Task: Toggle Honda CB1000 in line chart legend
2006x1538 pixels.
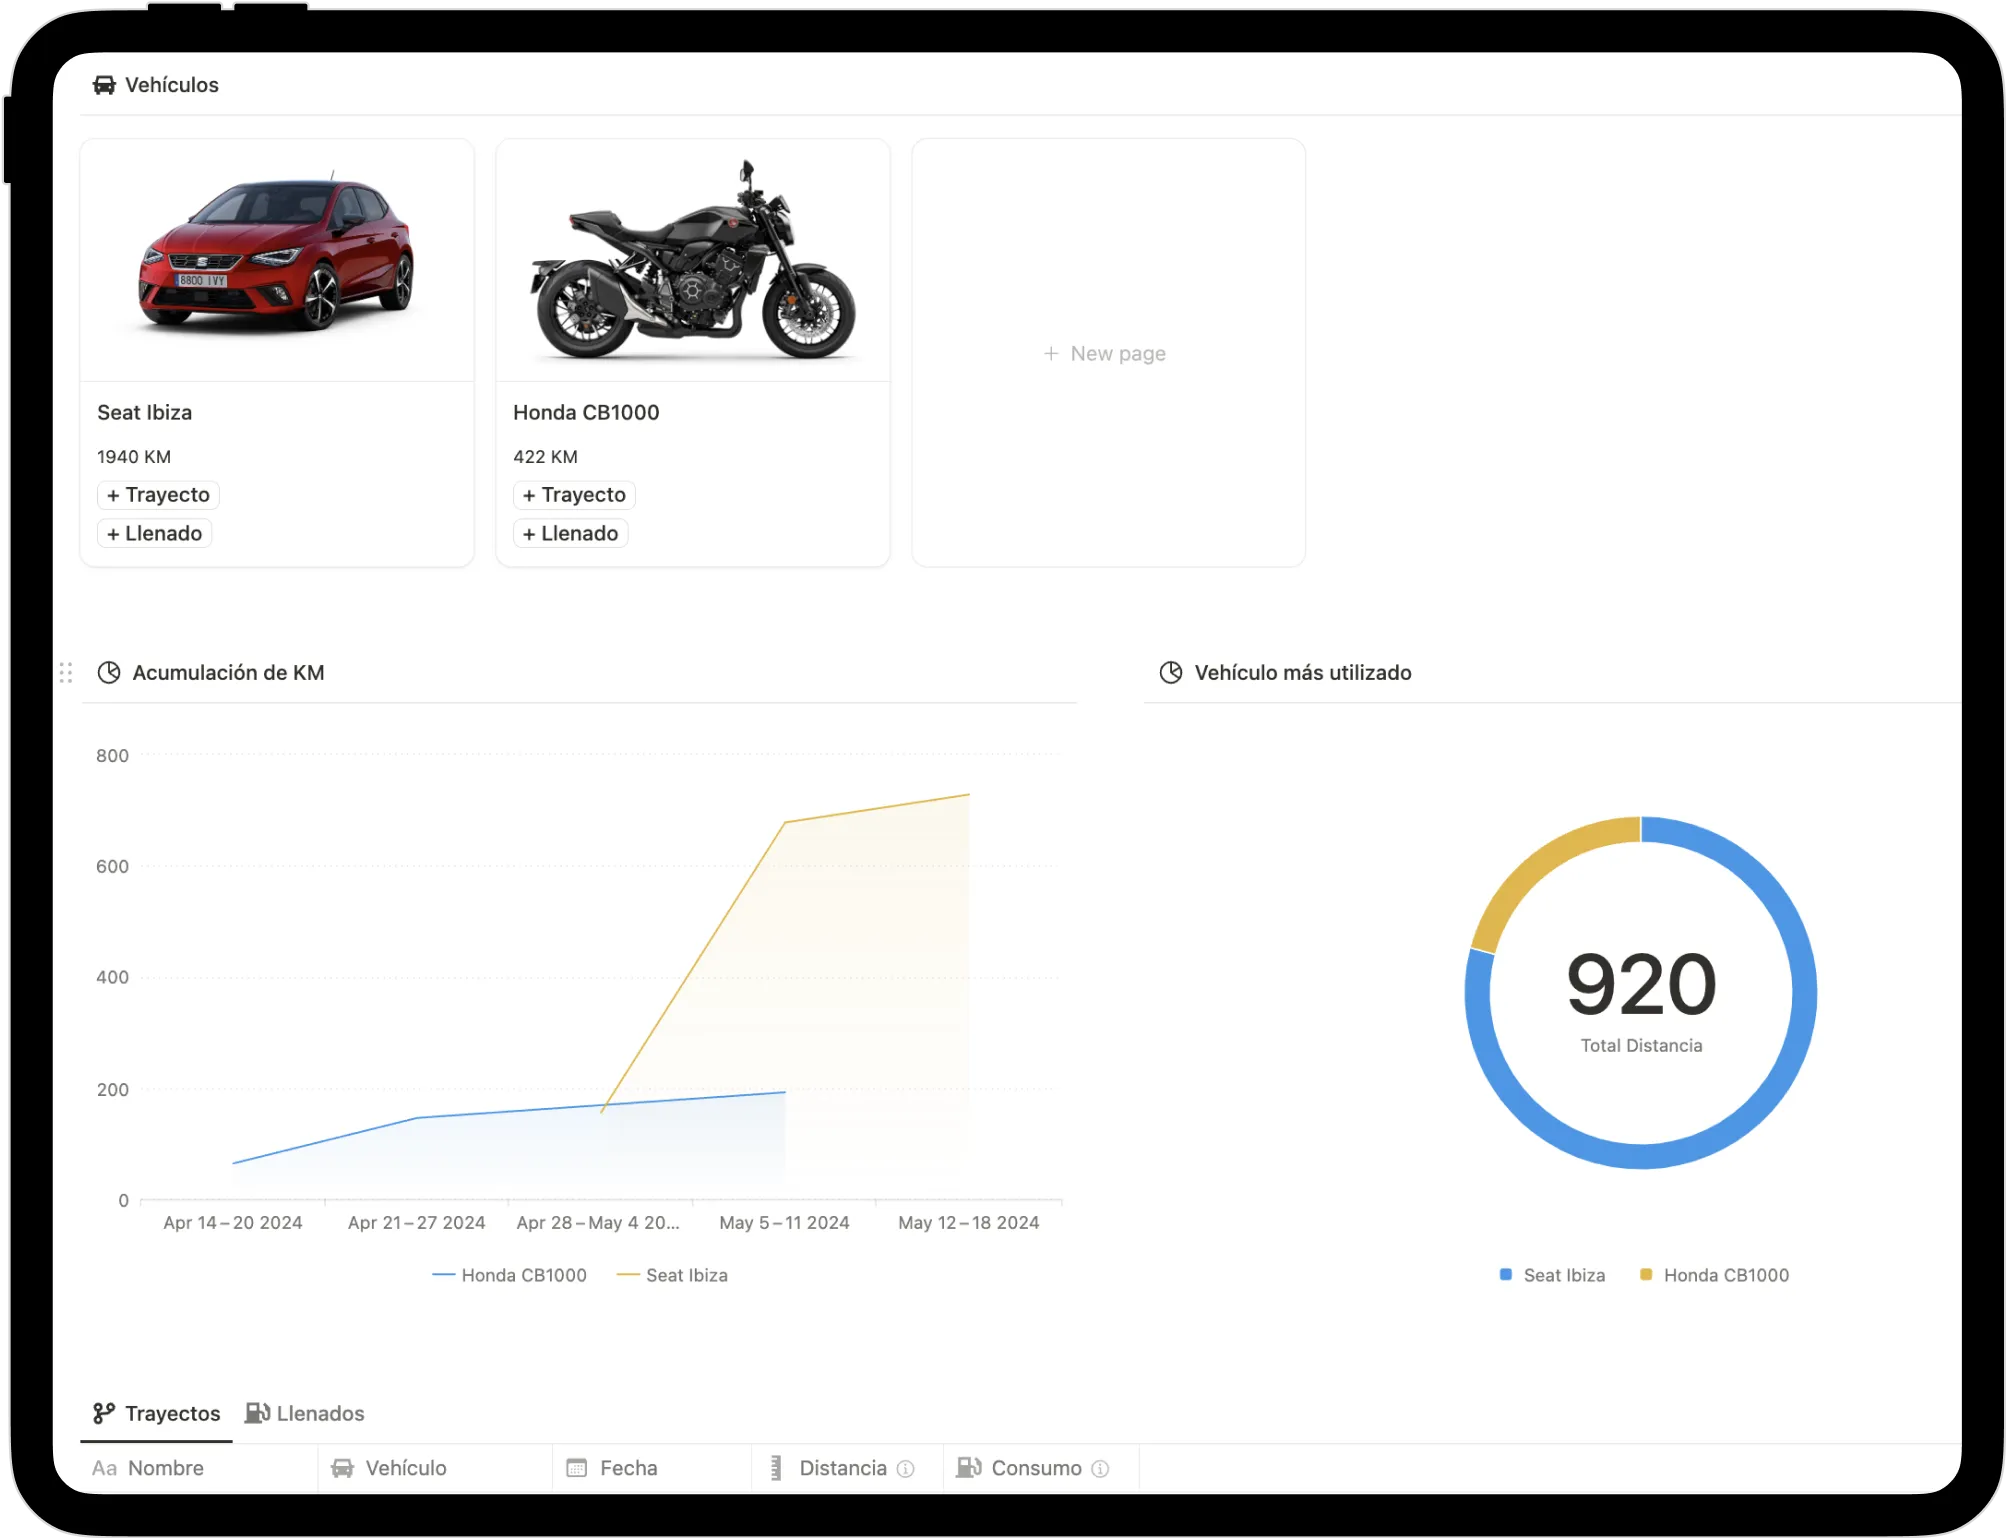Action: [509, 1275]
